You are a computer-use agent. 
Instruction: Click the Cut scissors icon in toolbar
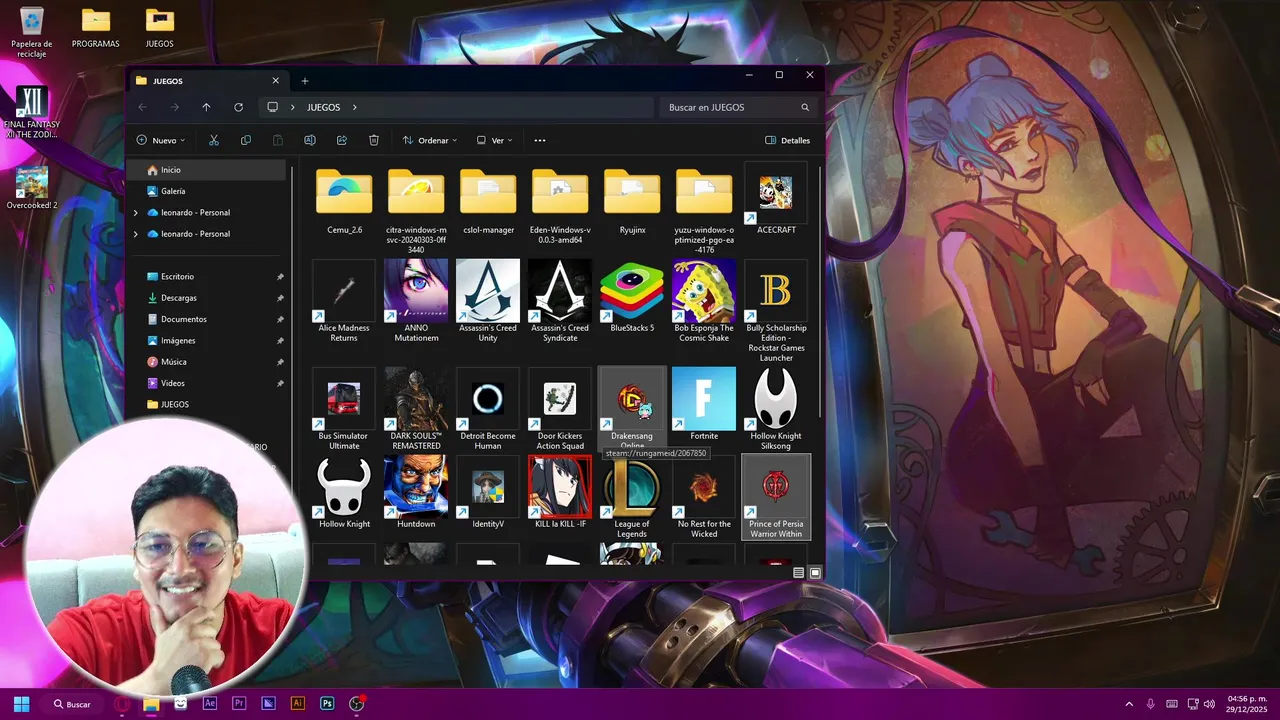[x=214, y=140]
